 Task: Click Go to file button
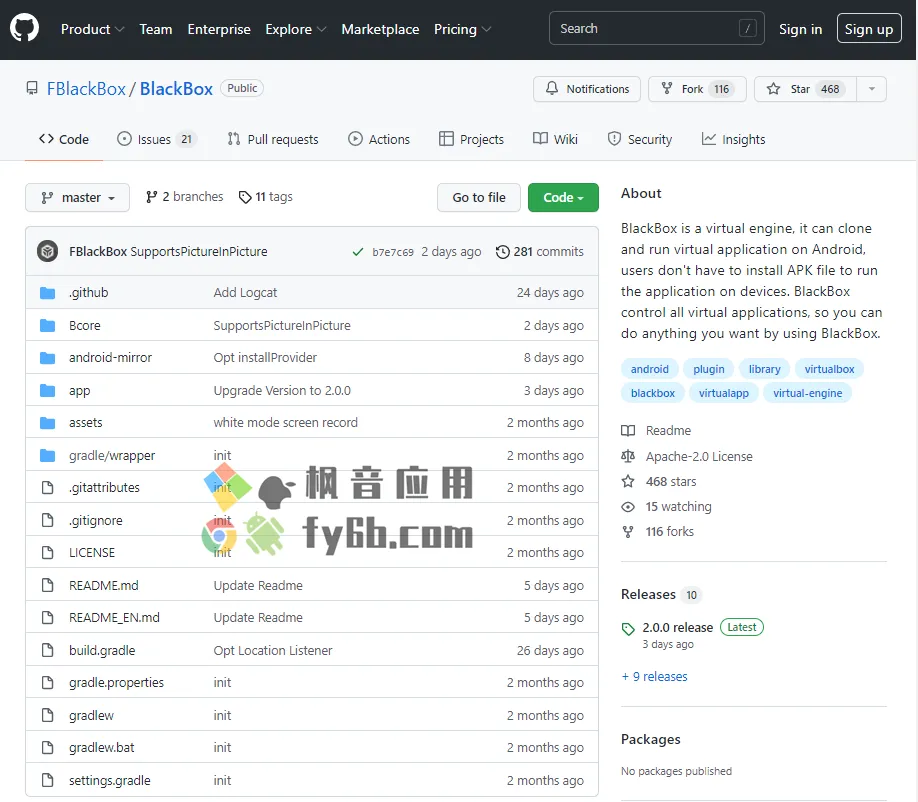[479, 198]
